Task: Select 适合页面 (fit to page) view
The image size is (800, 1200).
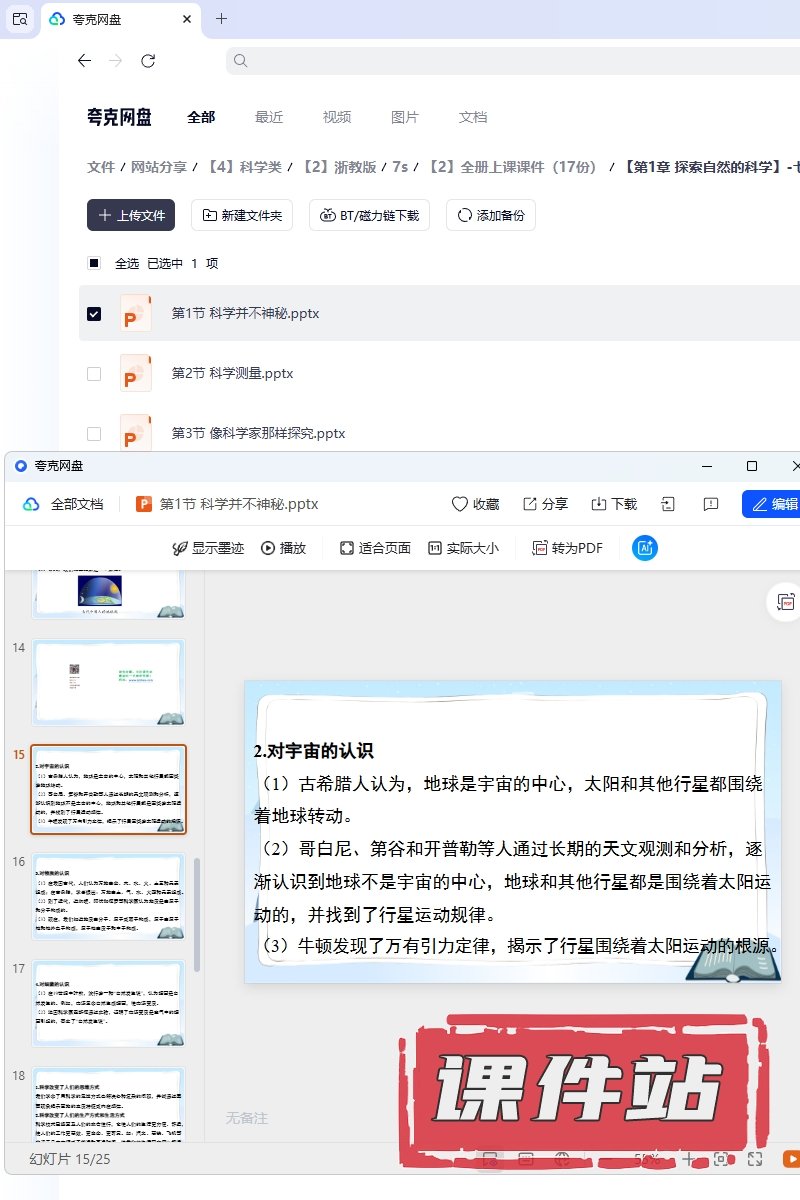Action: pyautogui.click(x=375, y=548)
